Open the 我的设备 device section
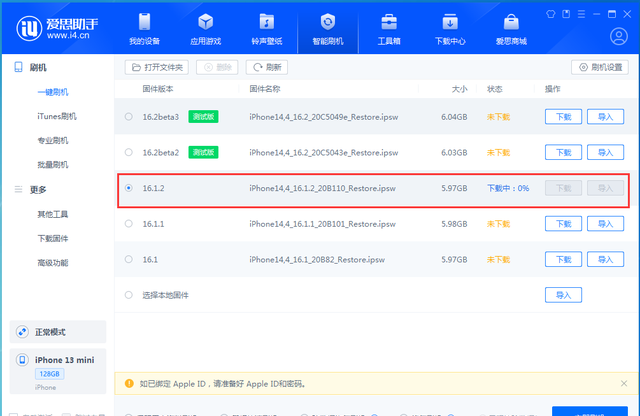Viewport: 640px width, 416px height. pos(144,29)
